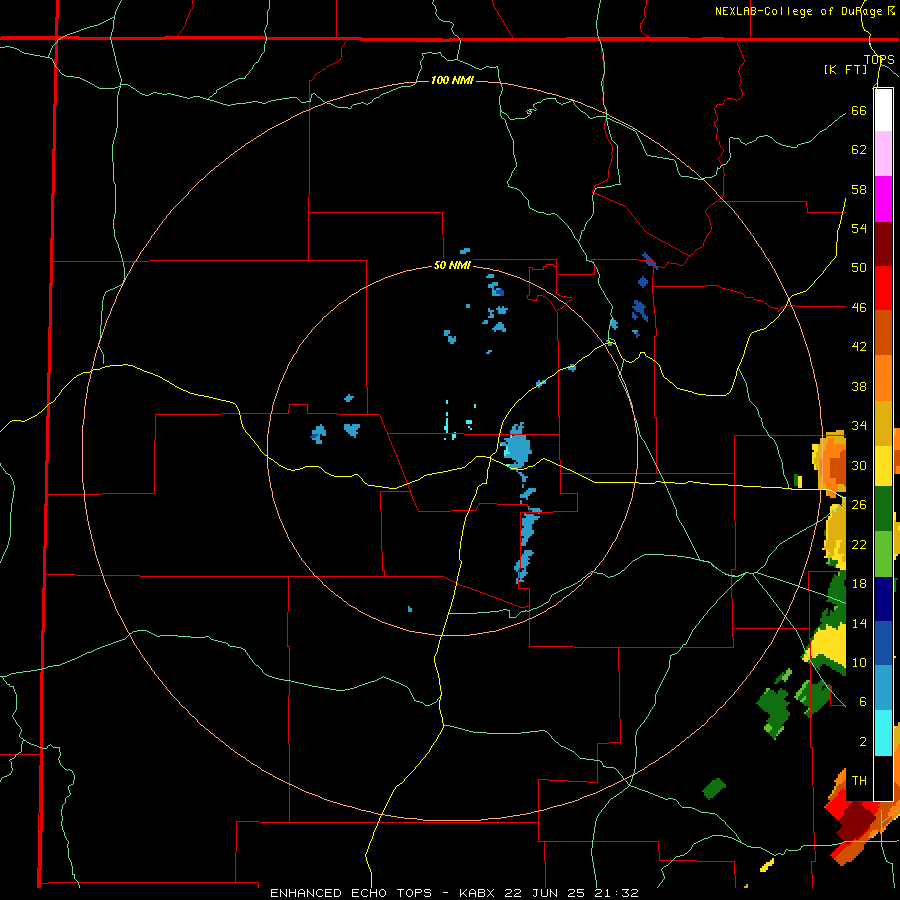Click the bright red legend swatch near 46
This screenshot has width=900, height=900.
[x=883, y=288]
